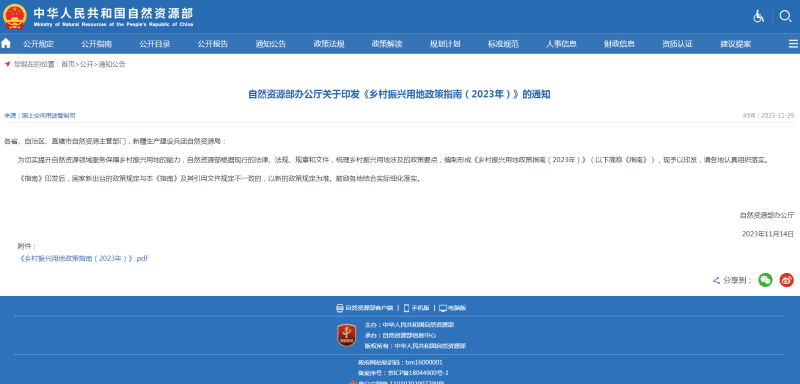Download the 乡村振兴用地政策指南 pdf attachment
This screenshot has height=384, width=800.
83,259
